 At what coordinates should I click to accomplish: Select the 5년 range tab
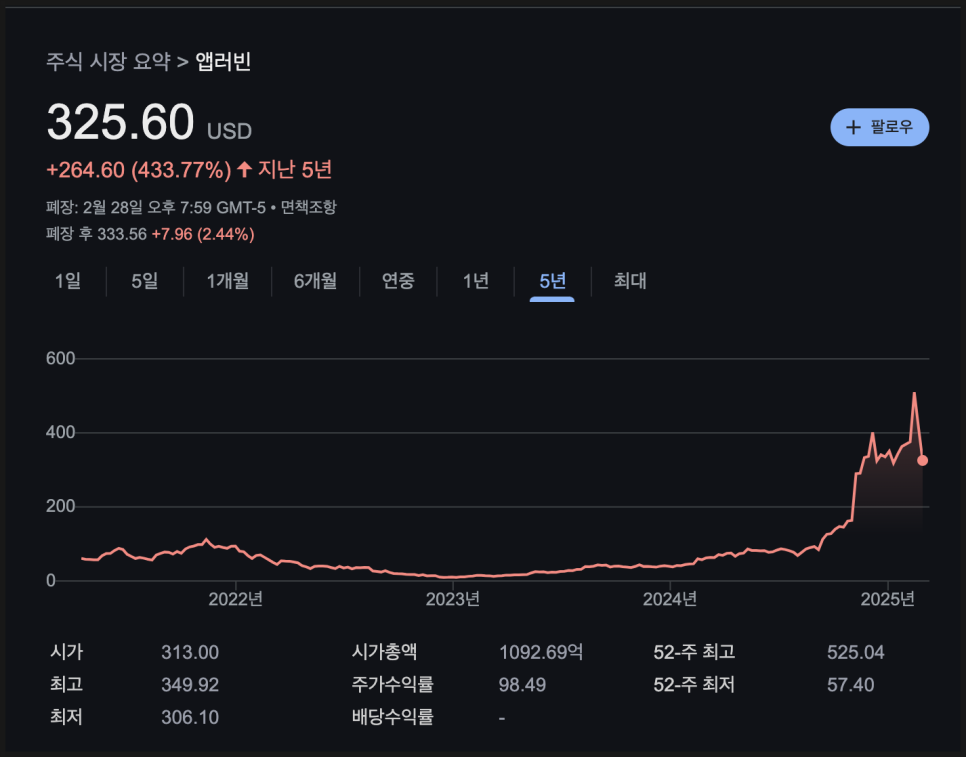552,281
